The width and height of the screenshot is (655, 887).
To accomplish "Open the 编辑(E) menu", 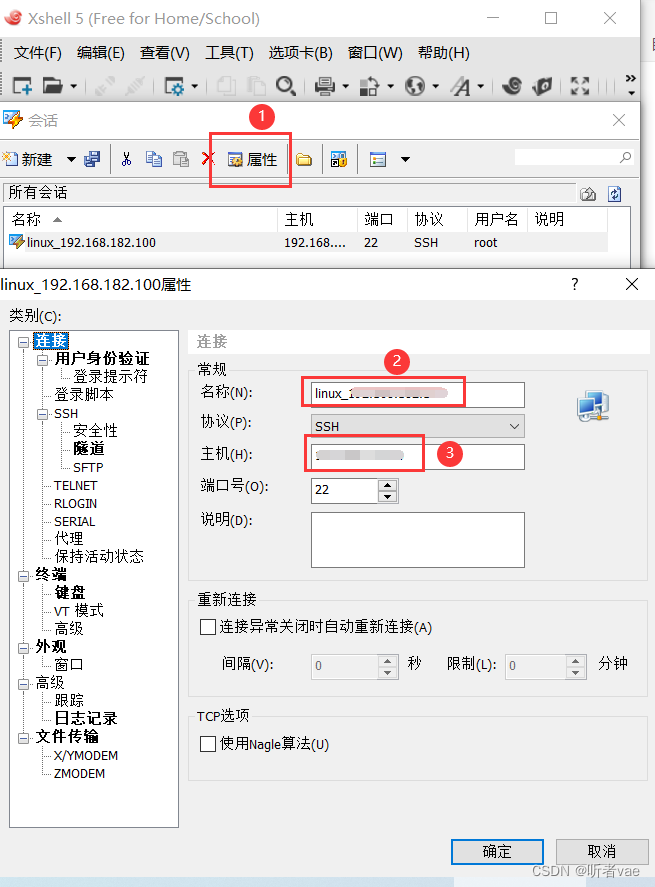I will (101, 53).
